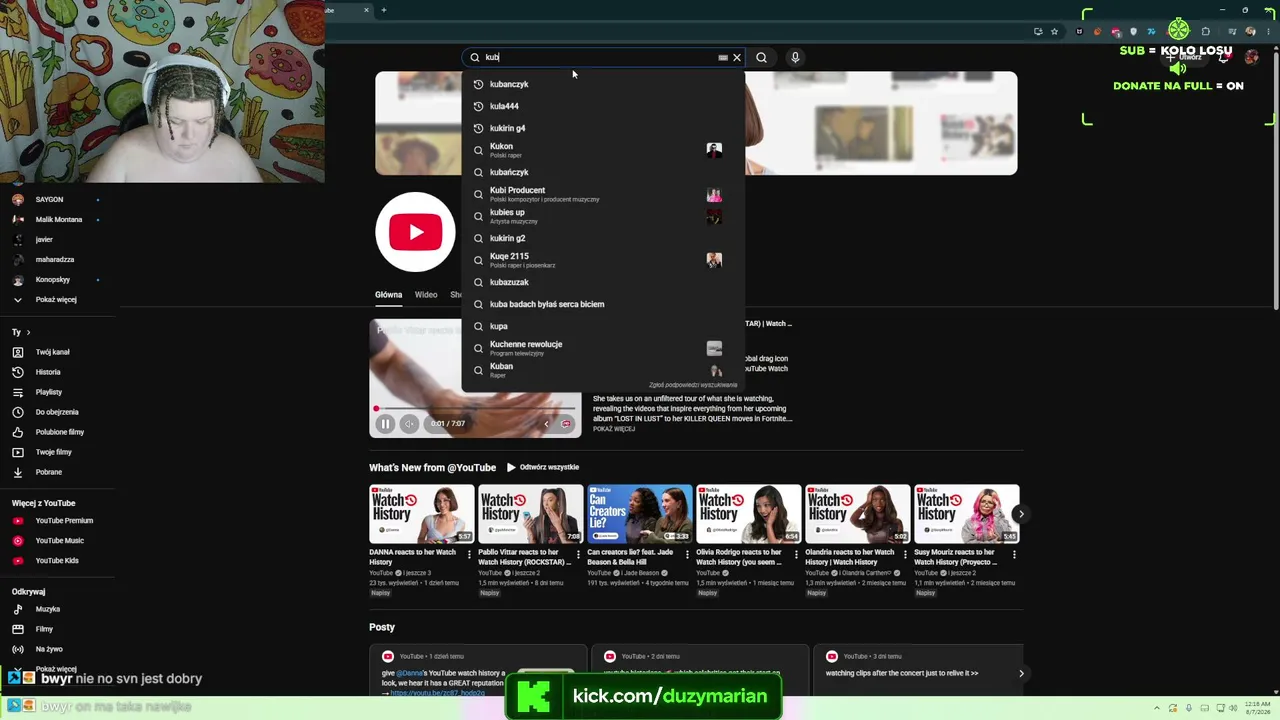Click 'Odtwórz wszystkie' play all button
This screenshot has height=720, width=1280.
543,467
